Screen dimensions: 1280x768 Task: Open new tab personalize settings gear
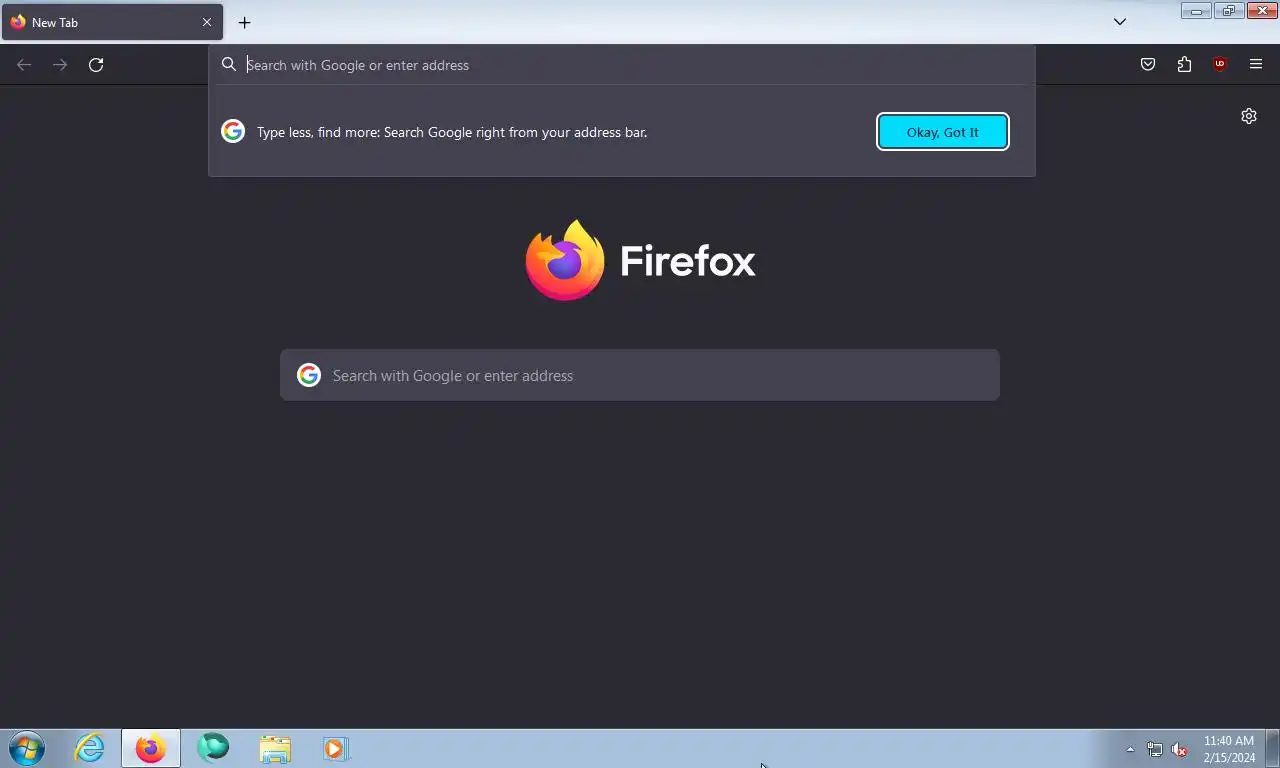[x=1249, y=116]
